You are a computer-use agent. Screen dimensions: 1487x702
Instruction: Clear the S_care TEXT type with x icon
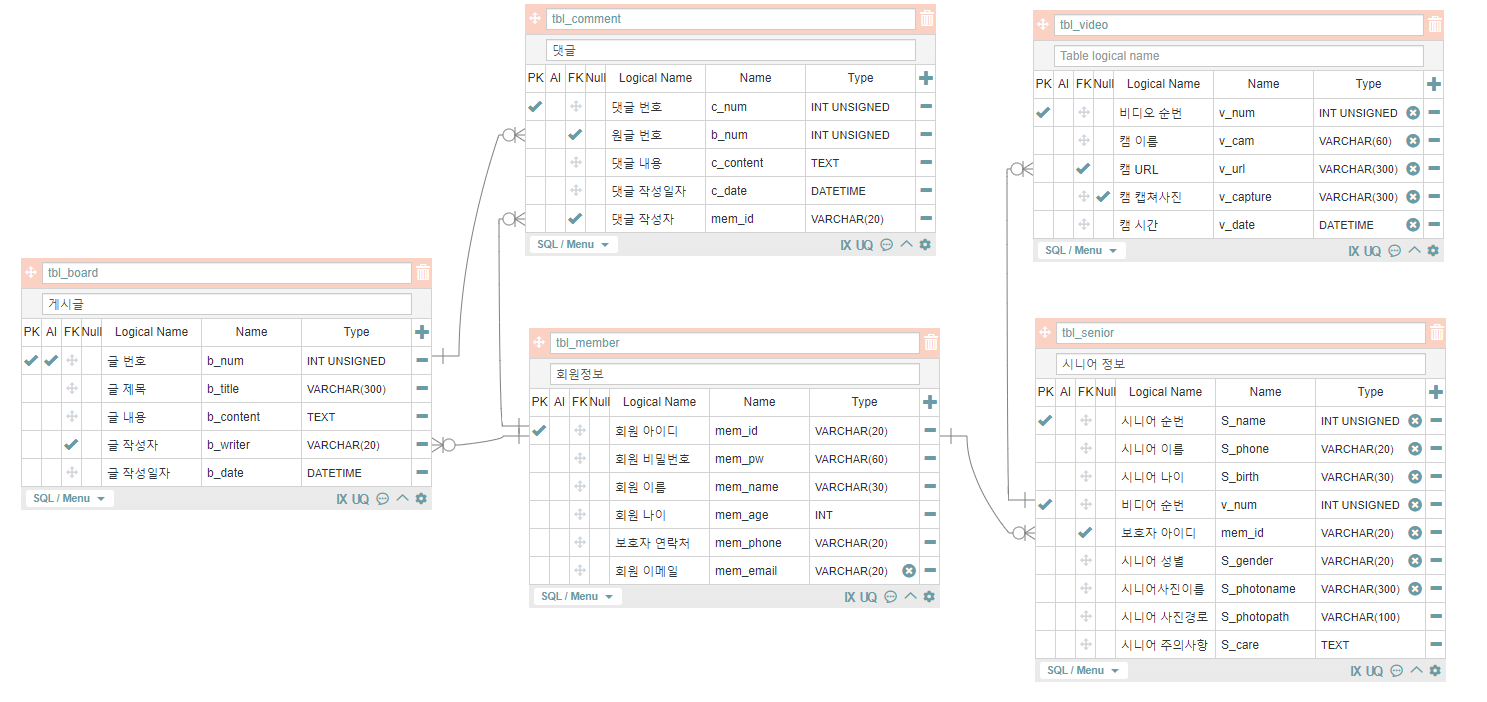pyautogui.click(x=1414, y=644)
